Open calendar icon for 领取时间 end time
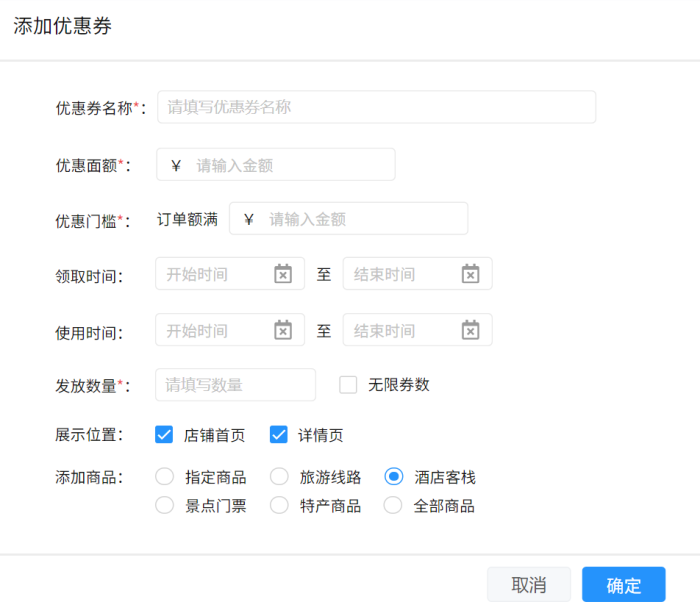 click(x=471, y=274)
